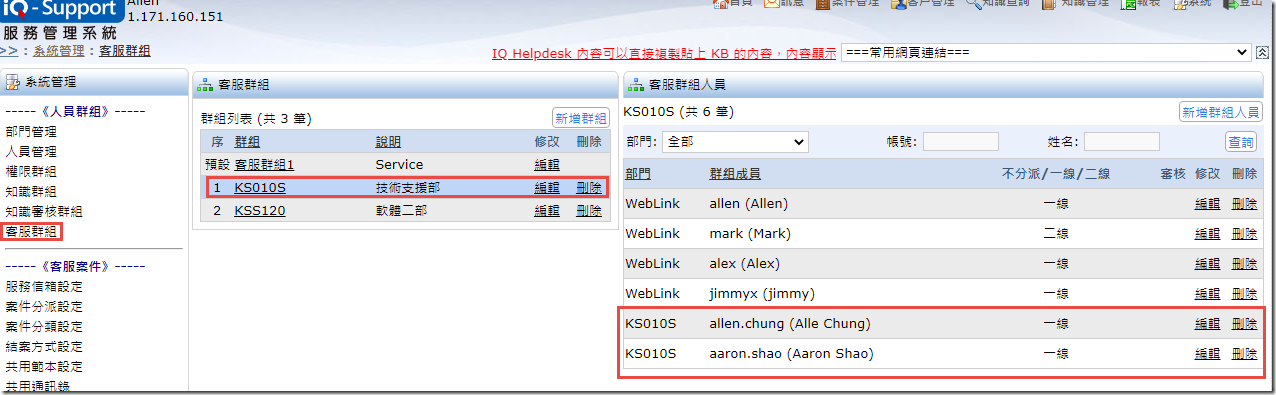Sort by the 群組 column header

click(247, 142)
